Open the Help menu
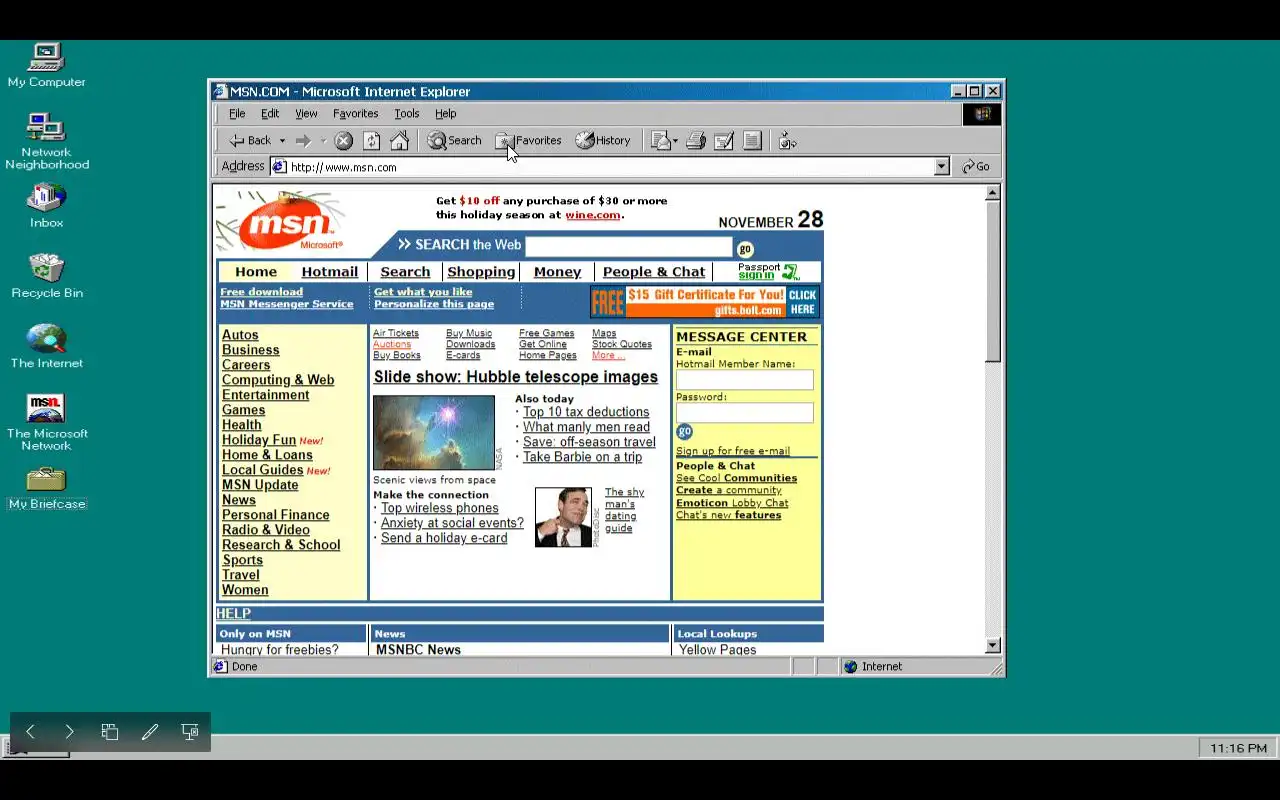This screenshot has height=800, width=1280. click(445, 114)
